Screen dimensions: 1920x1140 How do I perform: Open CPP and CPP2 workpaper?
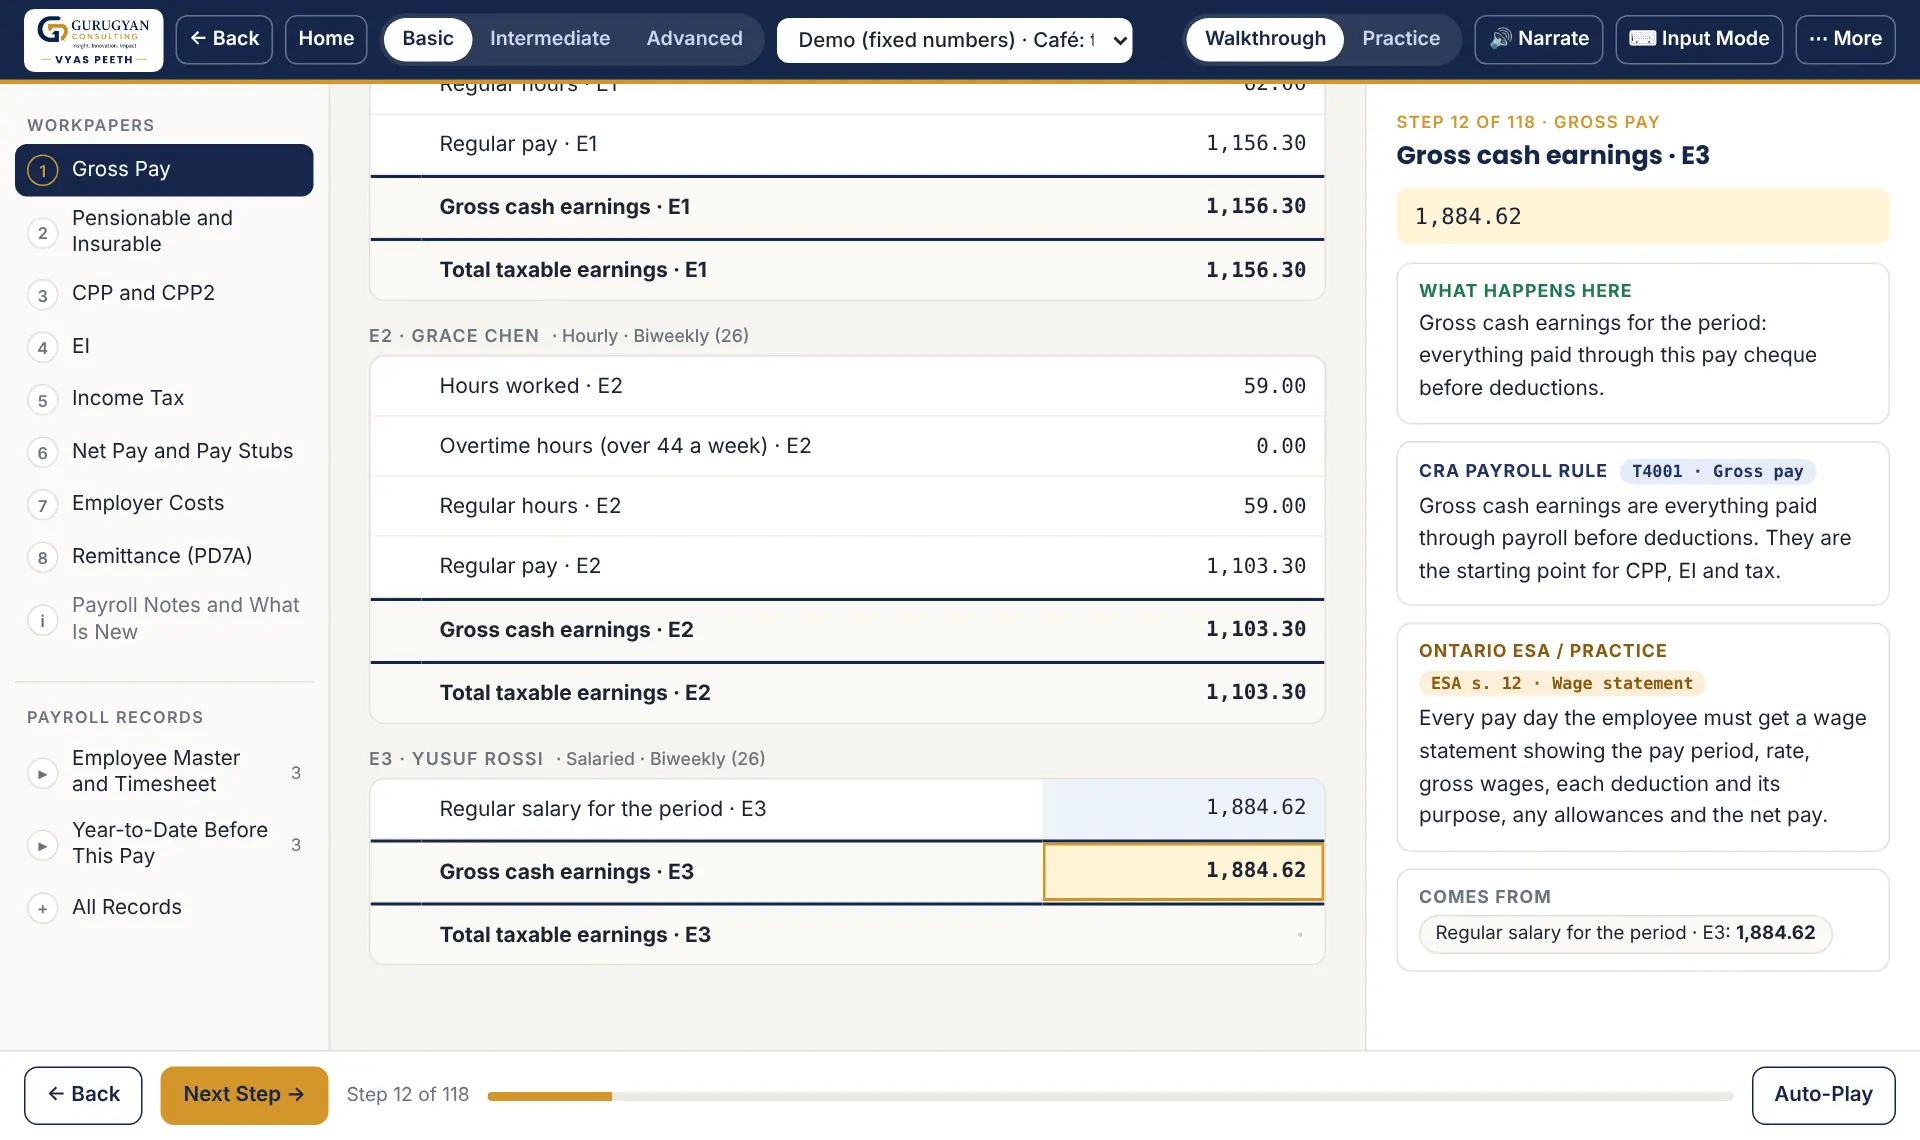point(164,294)
